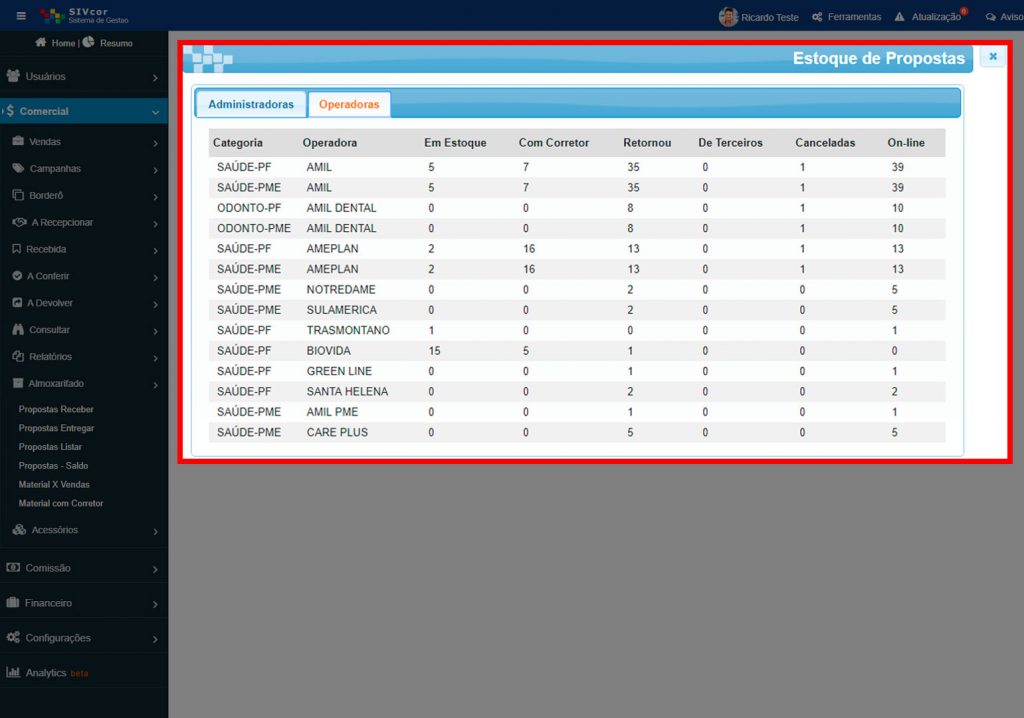Click the Configurações gears icon
Image resolution: width=1024 pixels, height=718 pixels.
[13, 637]
